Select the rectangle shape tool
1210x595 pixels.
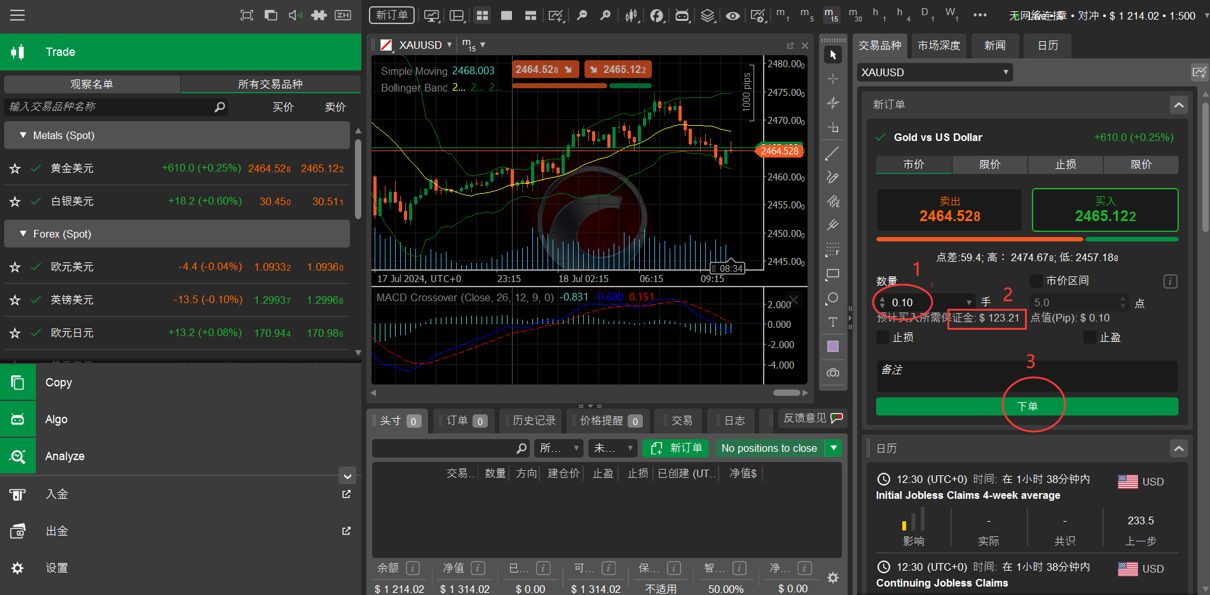coord(833,274)
